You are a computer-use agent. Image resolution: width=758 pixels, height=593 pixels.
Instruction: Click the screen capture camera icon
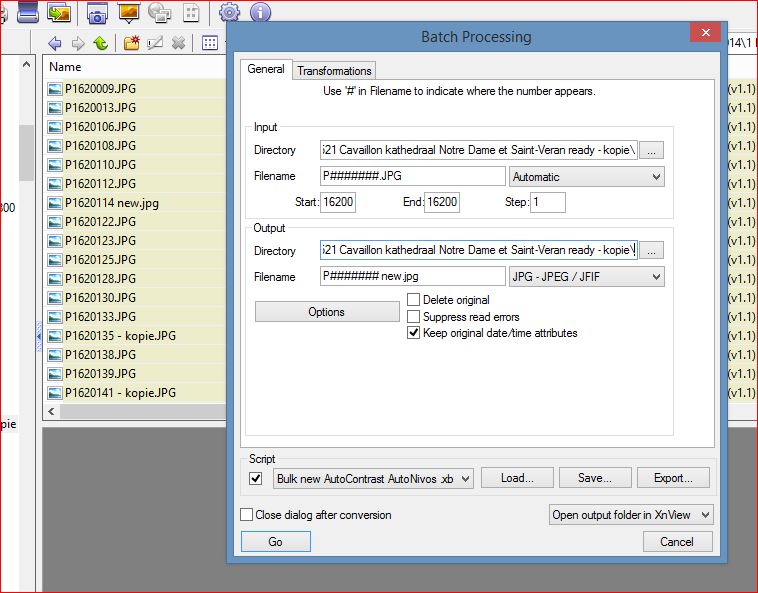pos(97,13)
